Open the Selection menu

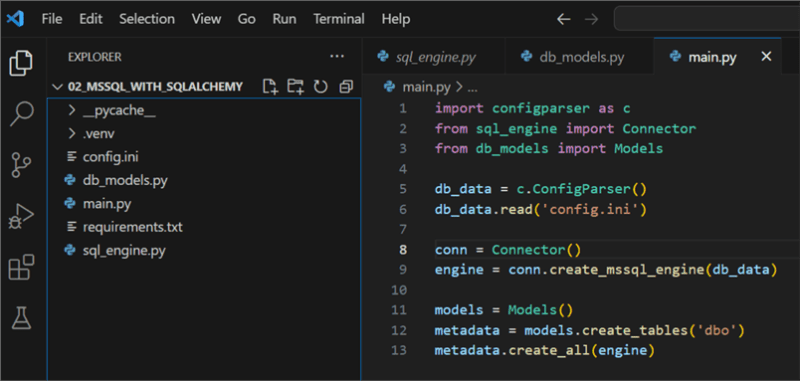point(147,19)
